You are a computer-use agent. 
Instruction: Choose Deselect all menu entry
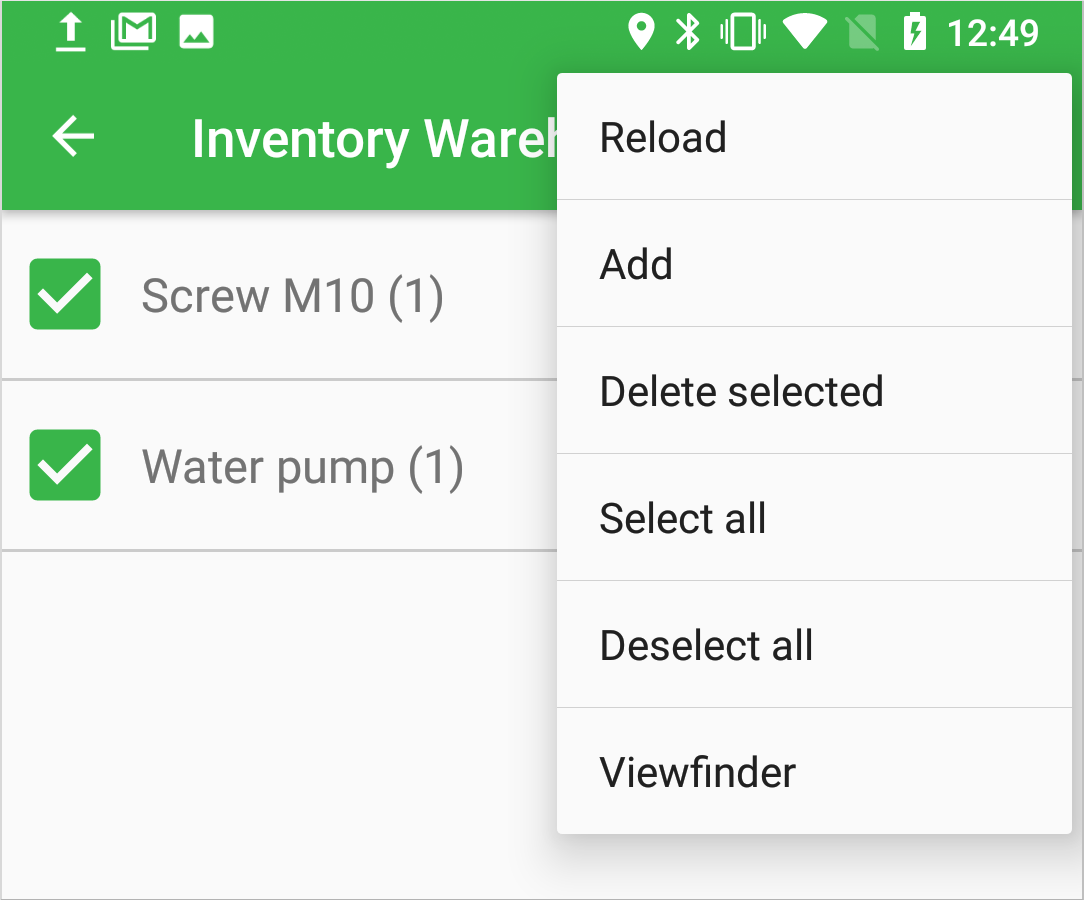pos(706,646)
